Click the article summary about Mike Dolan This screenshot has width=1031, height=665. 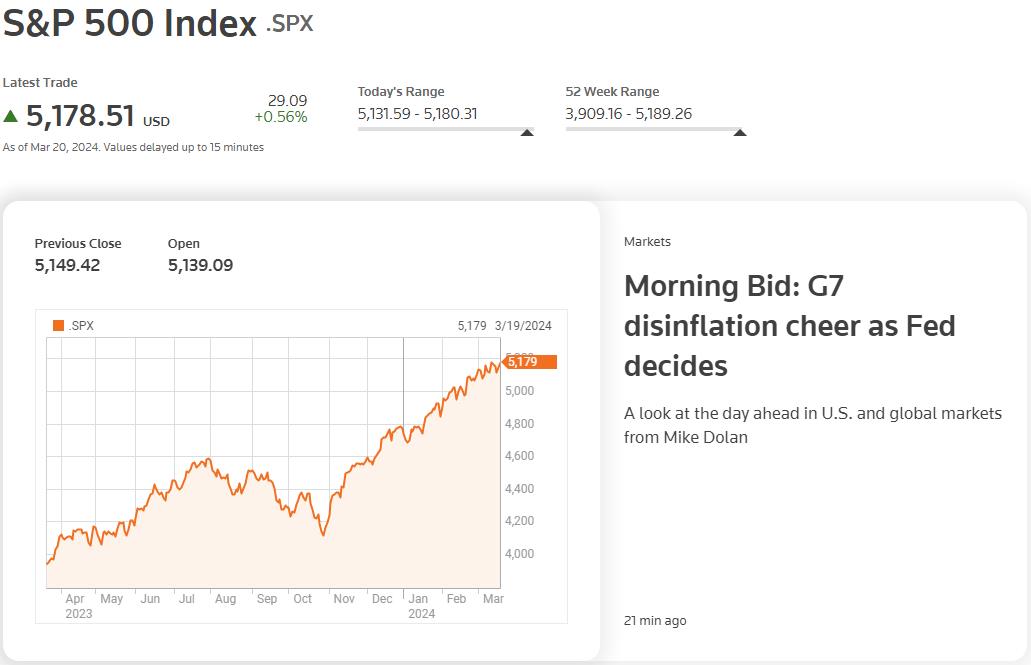813,425
